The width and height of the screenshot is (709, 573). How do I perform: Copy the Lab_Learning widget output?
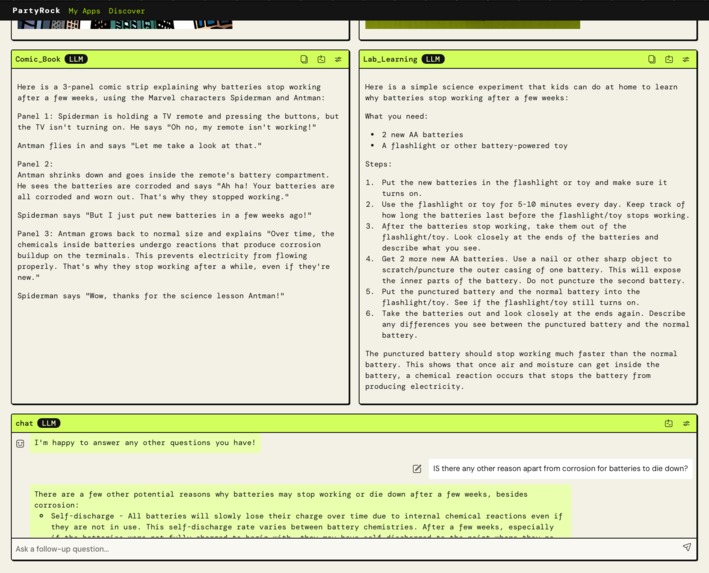tap(652, 59)
